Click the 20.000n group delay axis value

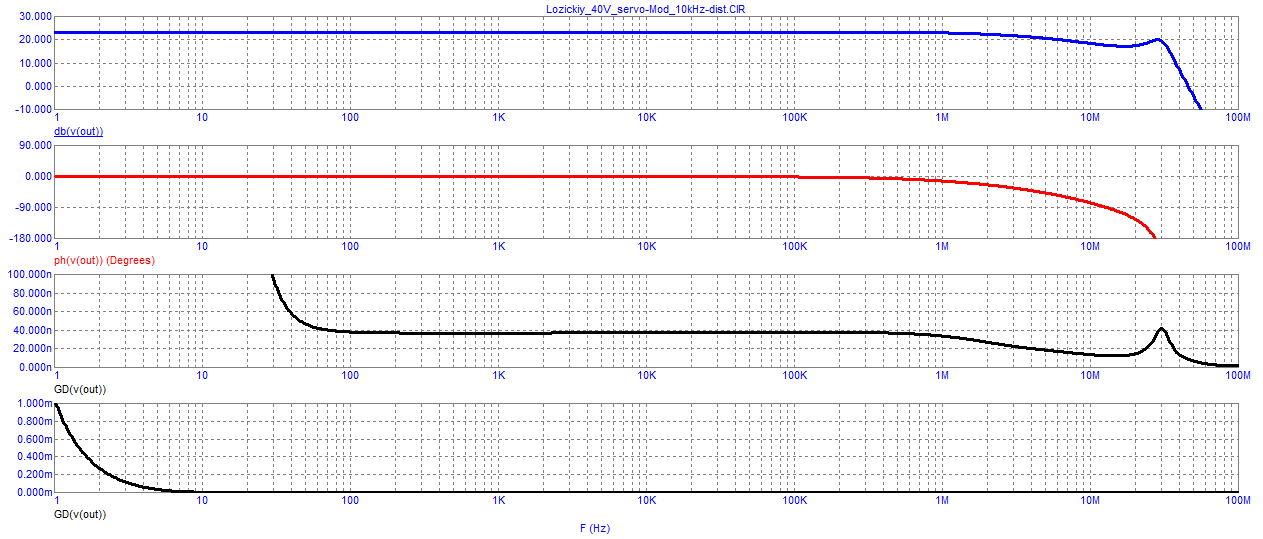(31, 348)
